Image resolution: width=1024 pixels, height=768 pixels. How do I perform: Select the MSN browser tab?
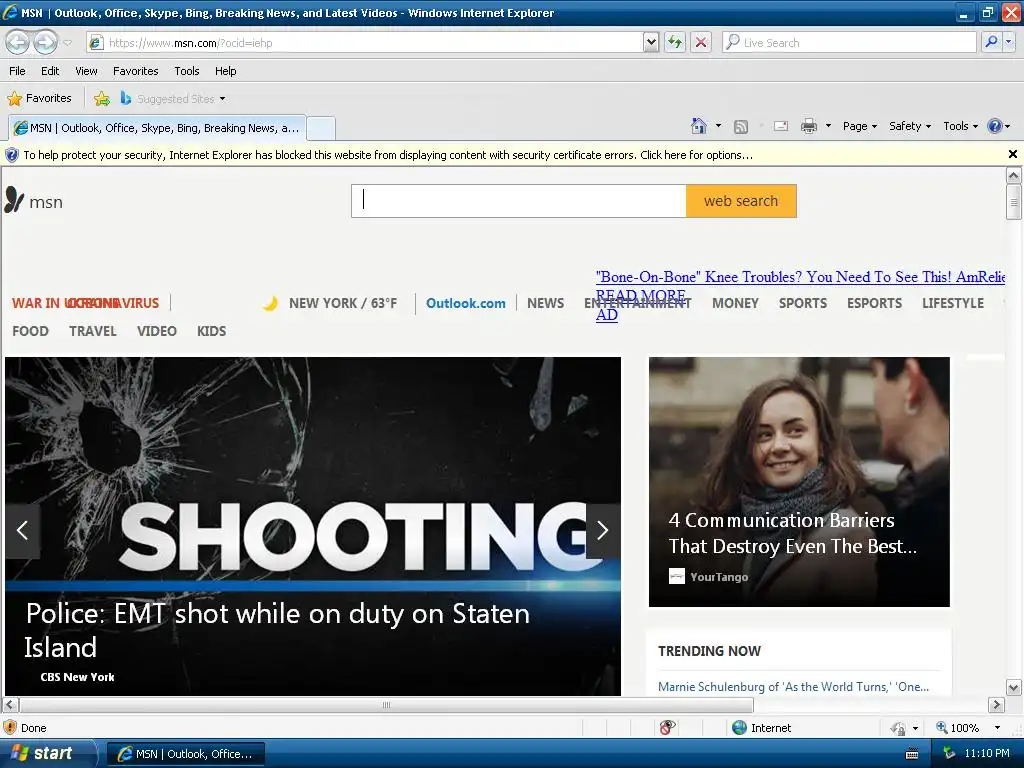[x=157, y=128]
